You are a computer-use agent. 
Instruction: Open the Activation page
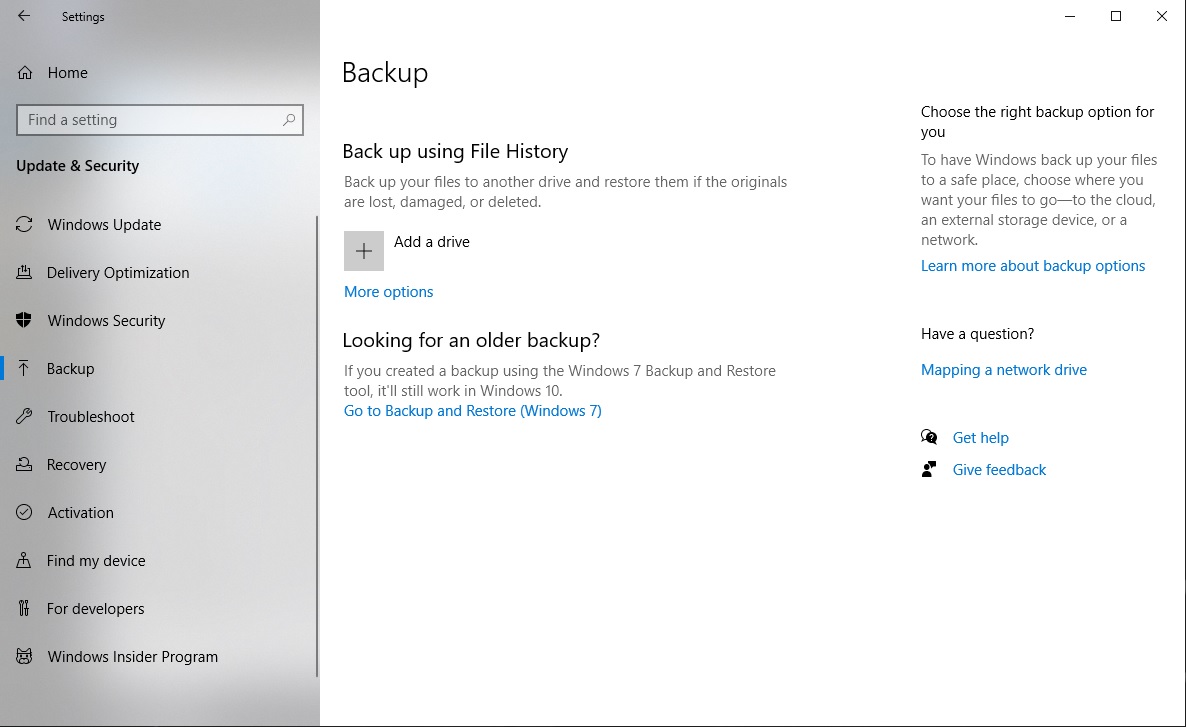click(80, 512)
